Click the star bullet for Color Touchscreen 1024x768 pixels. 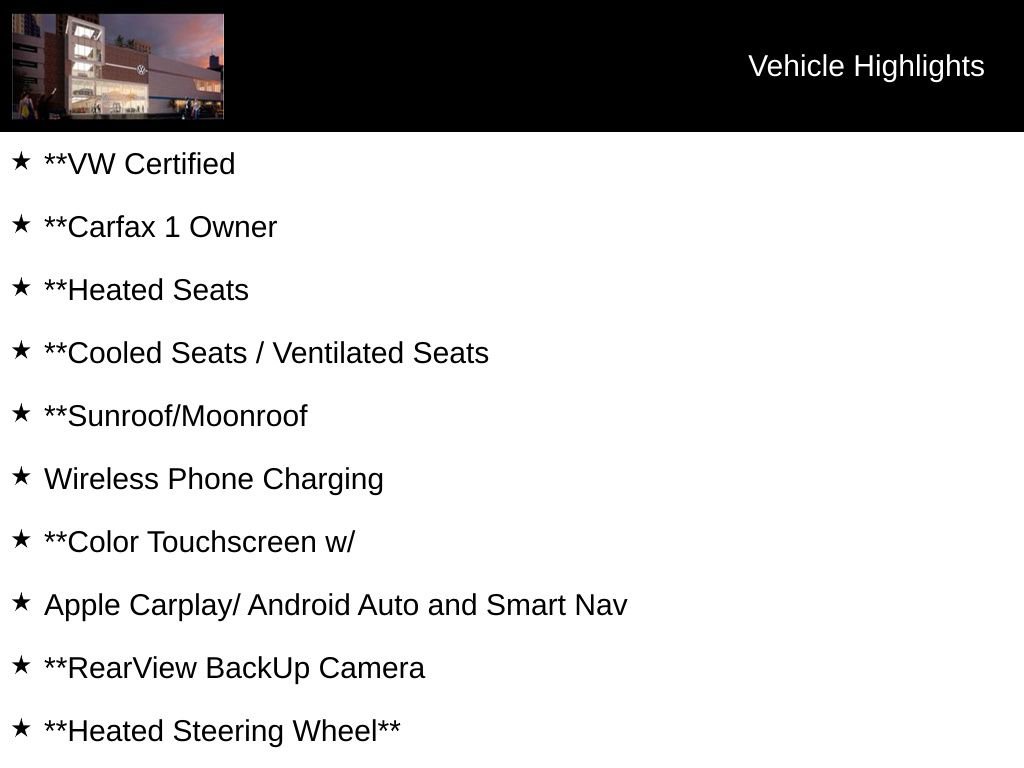click(x=21, y=539)
